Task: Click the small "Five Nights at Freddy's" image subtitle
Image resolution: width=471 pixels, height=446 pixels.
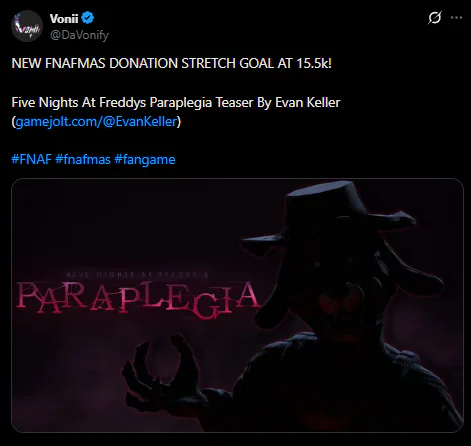Action: 137,275
